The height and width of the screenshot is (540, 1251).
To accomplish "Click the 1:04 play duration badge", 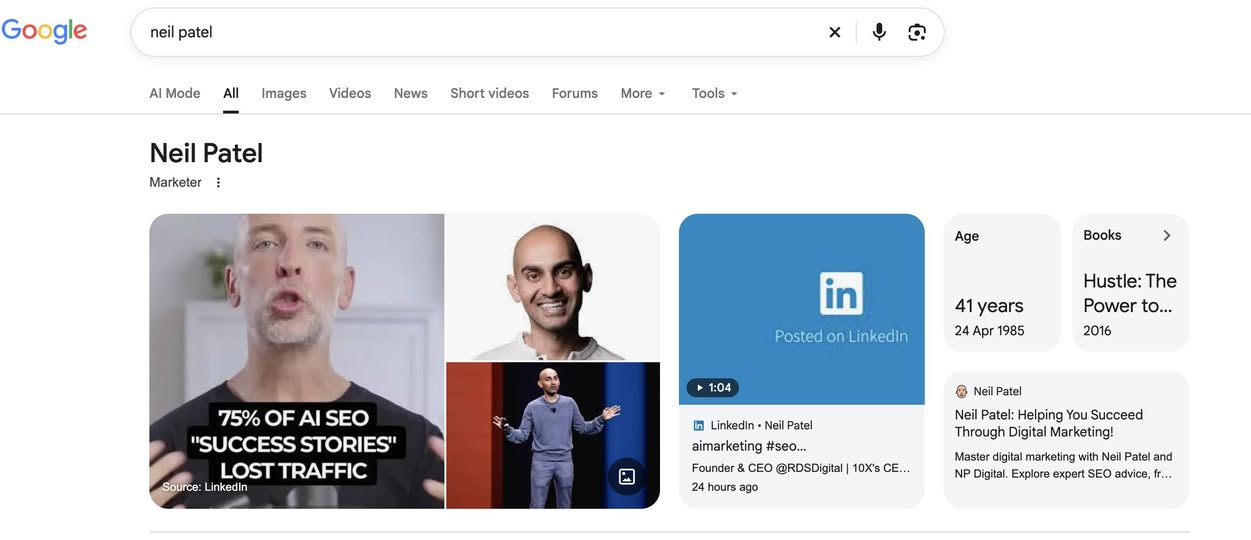I will [x=713, y=387].
